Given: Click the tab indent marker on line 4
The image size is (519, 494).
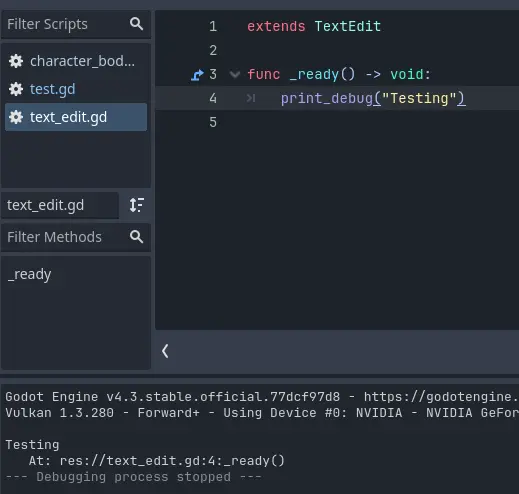Looking at the screenshot, I should [251, 98].
